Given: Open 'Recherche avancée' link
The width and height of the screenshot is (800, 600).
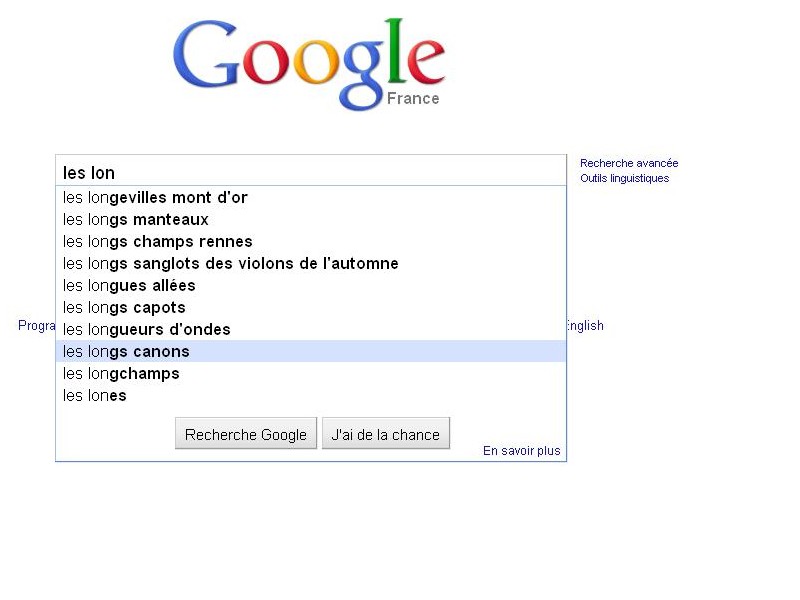Looking at the screenshot, I should [x=629, y=163].
